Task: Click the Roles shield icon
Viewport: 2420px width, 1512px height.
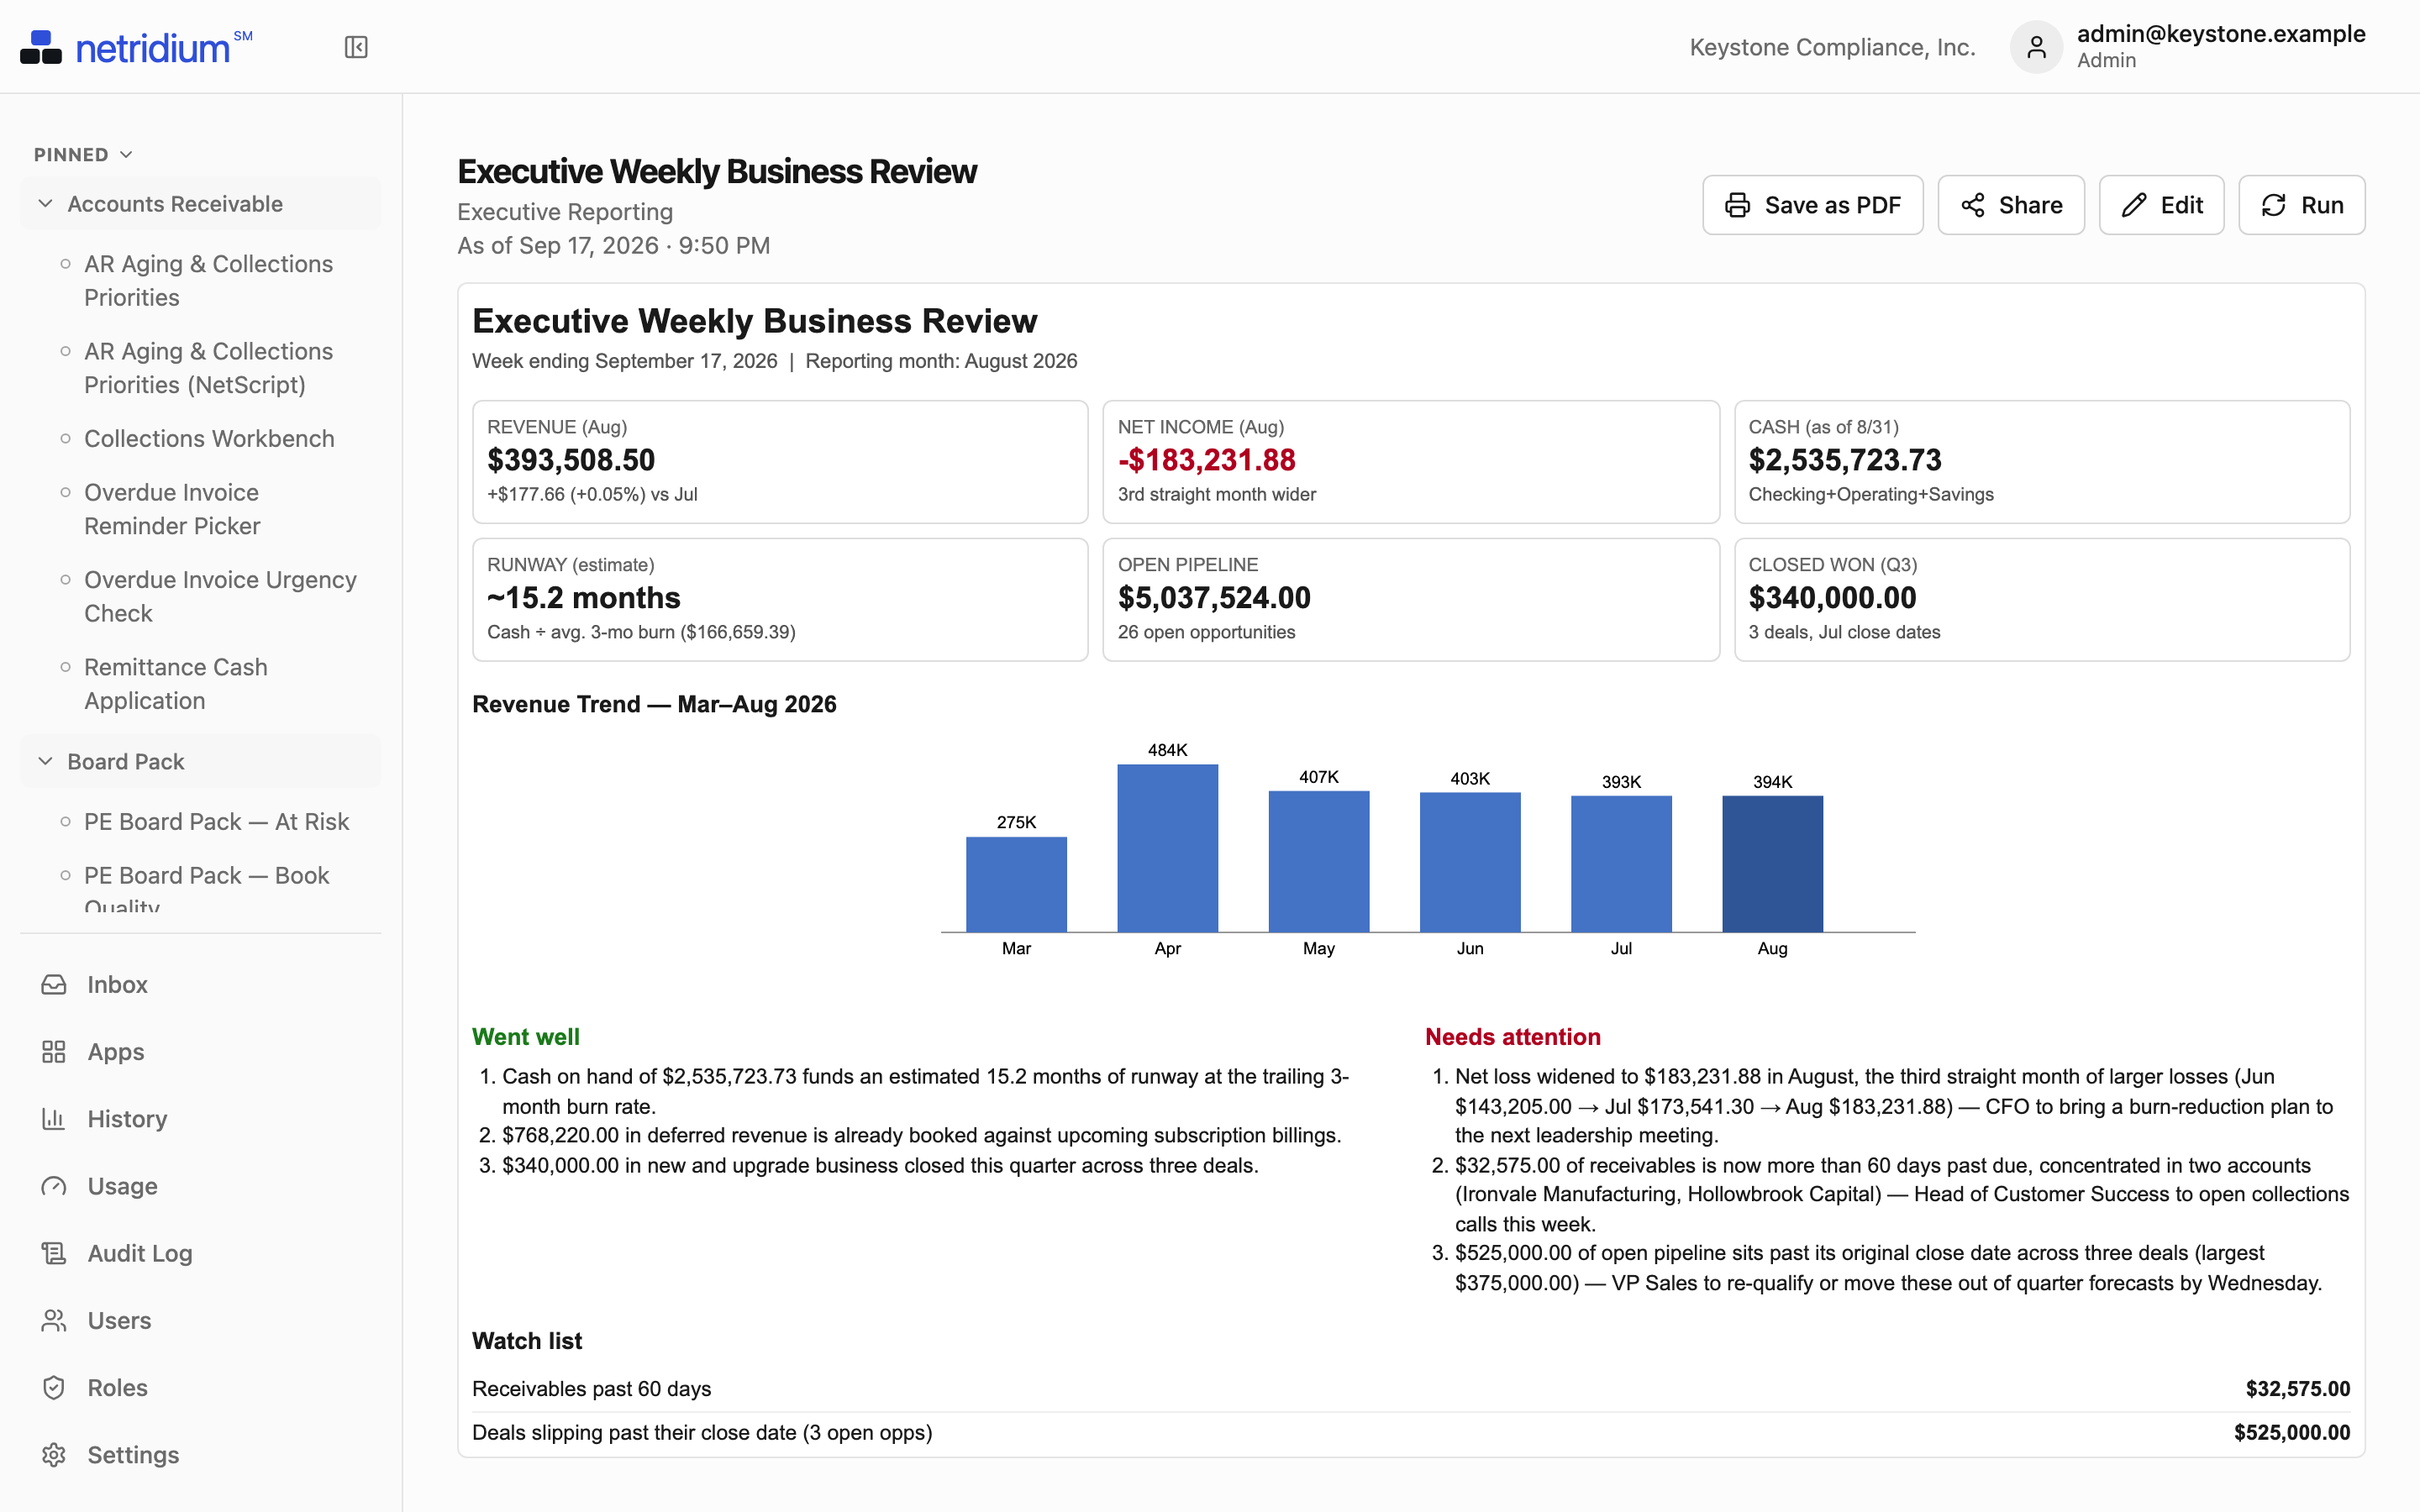Action: tap(54, 1388)
